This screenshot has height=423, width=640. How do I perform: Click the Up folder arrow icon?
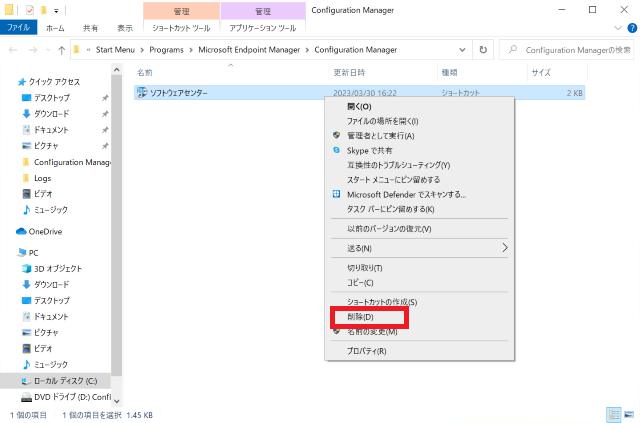[62, 49]
